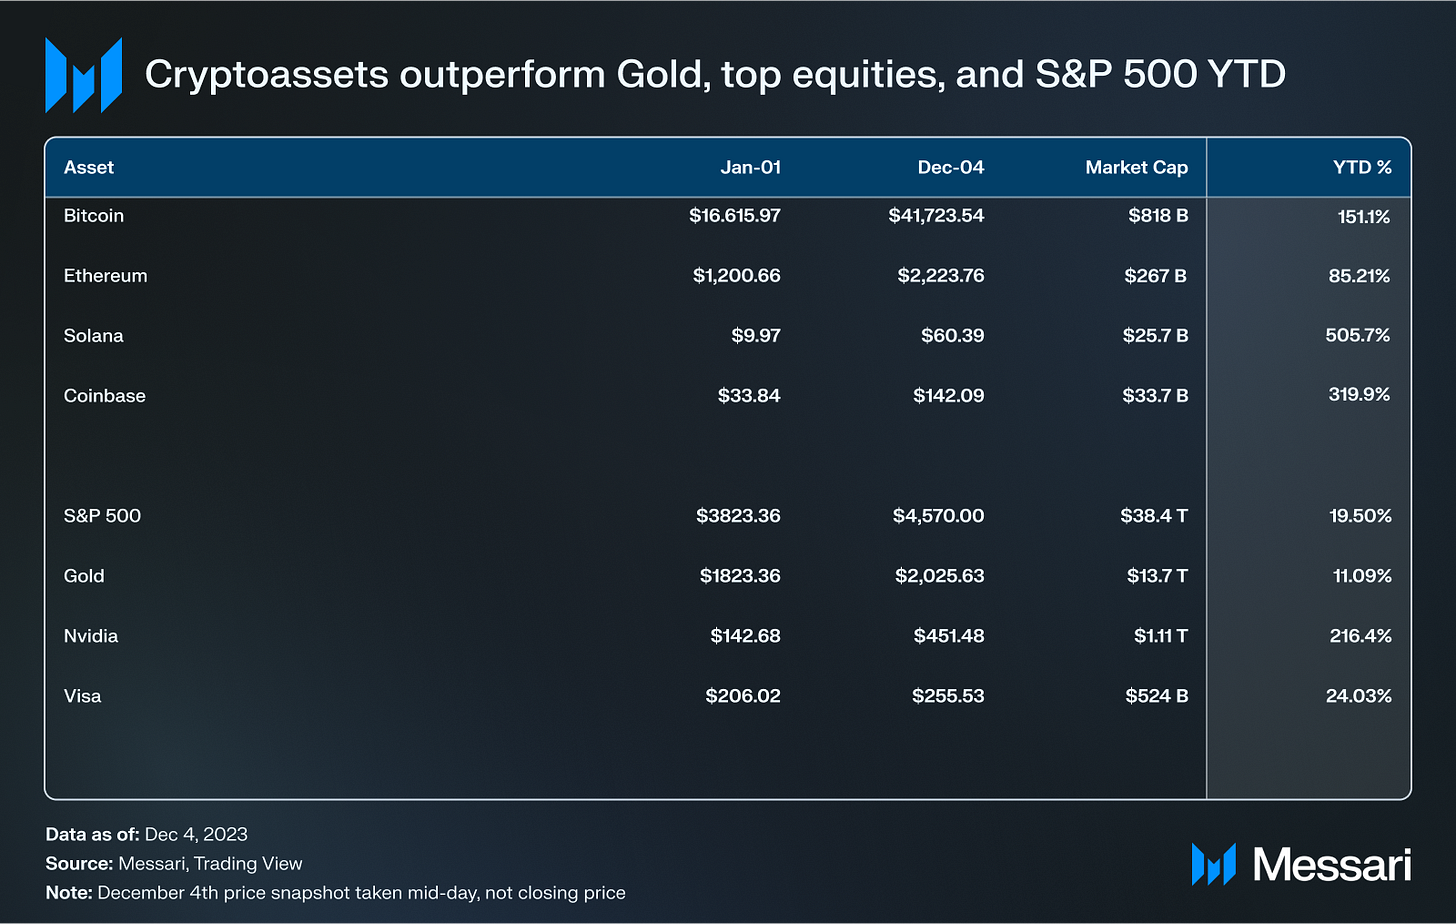Click the Messari logo beside the title

click(83, 75)
